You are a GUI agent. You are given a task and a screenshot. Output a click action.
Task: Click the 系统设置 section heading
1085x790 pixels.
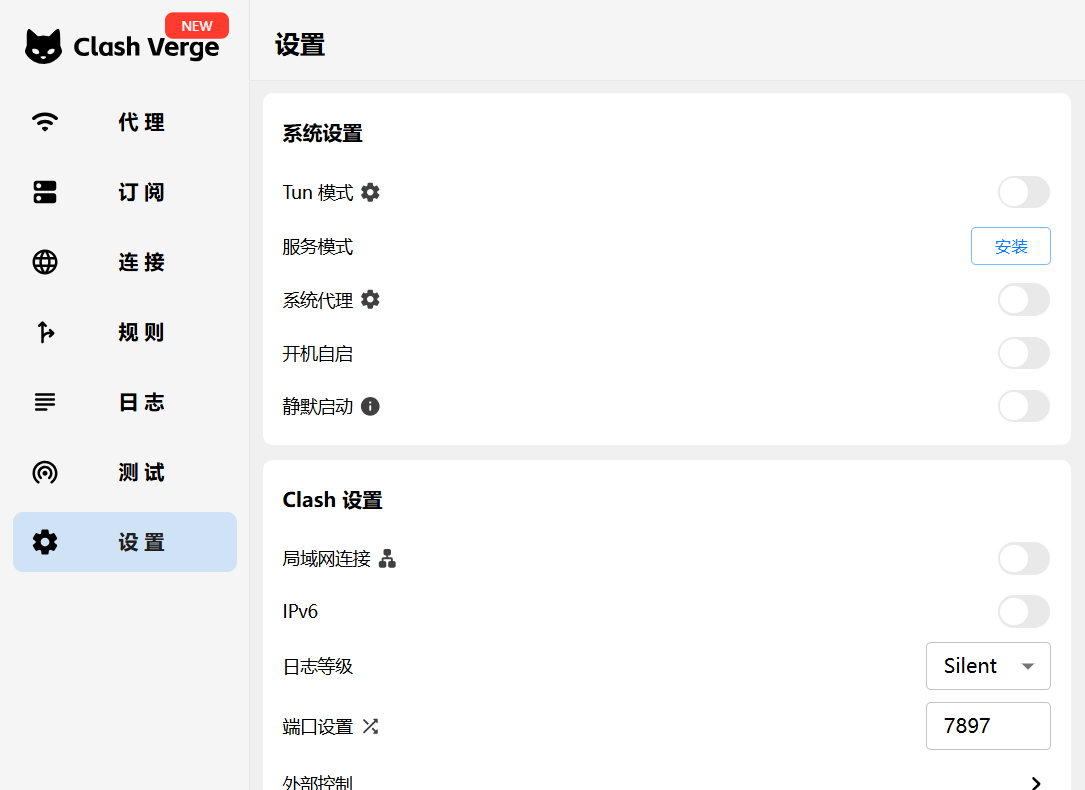coord(322,134)
